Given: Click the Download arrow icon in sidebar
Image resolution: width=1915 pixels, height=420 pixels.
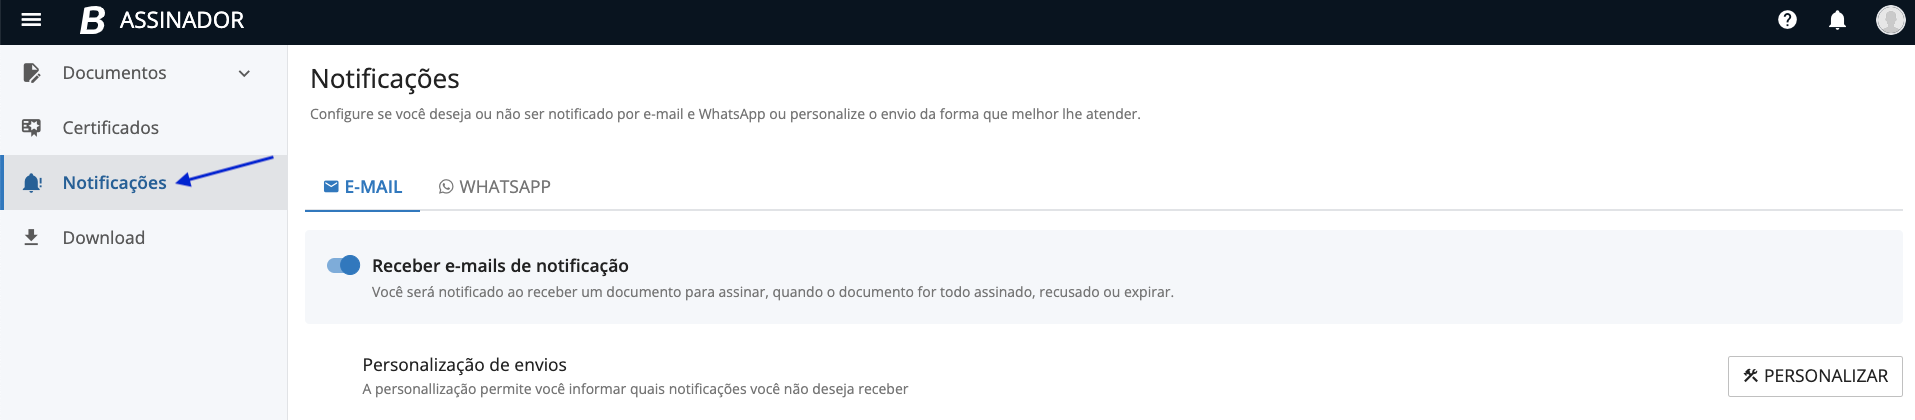Looking at the screenshot, I should click(32, 237).
